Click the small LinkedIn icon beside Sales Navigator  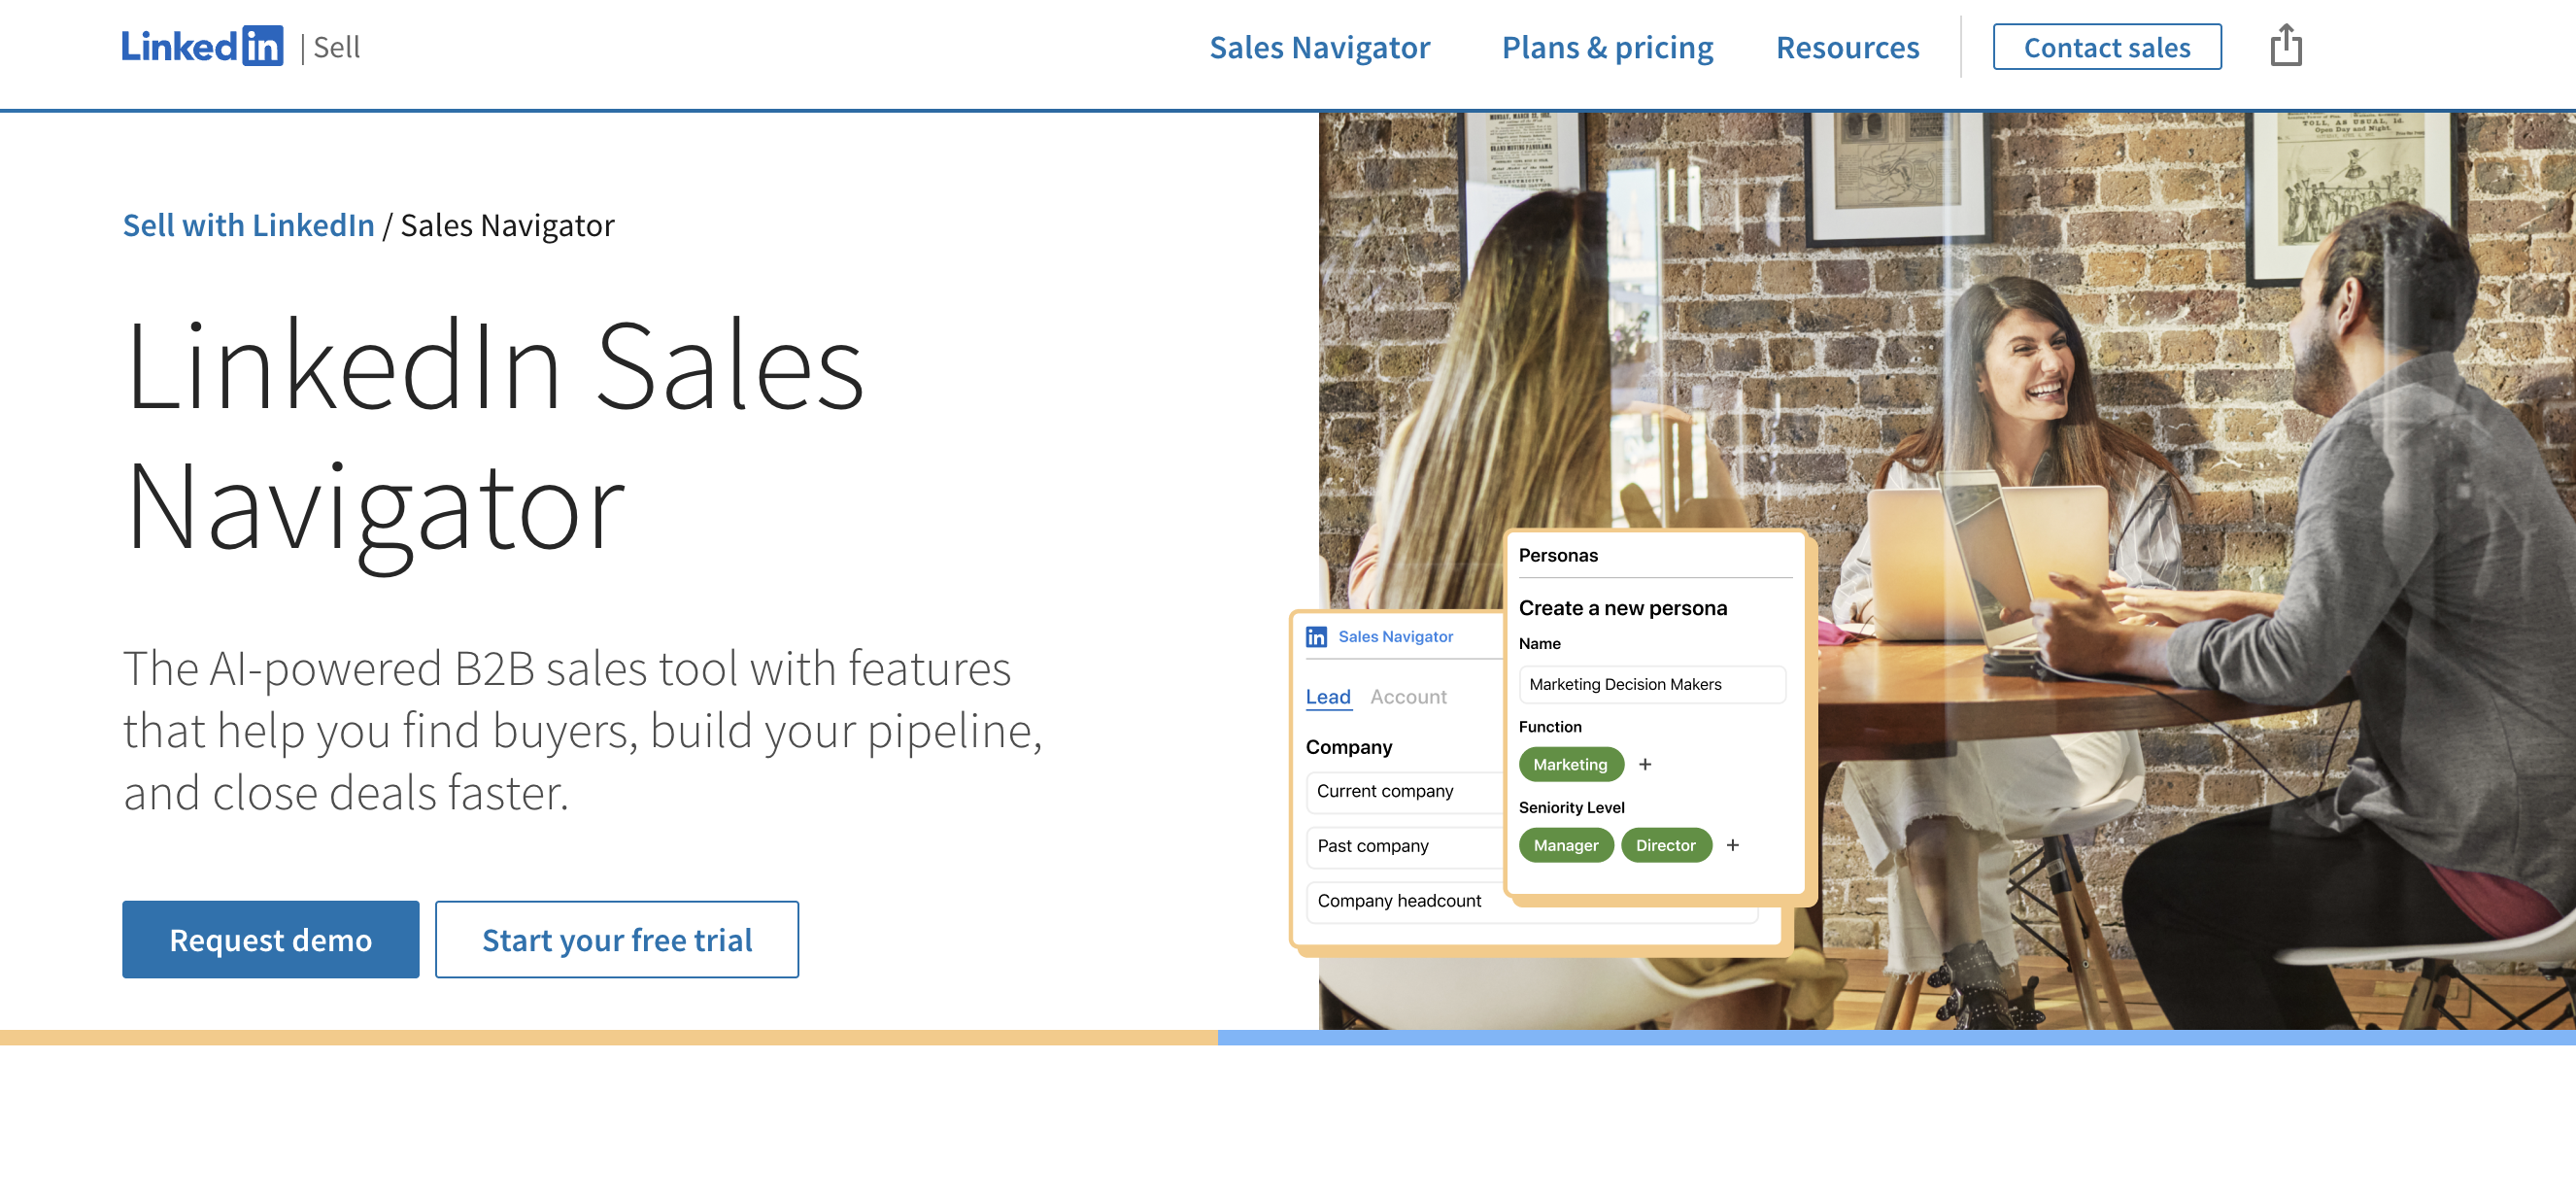pyautogui.click(x=1316, y=637)
